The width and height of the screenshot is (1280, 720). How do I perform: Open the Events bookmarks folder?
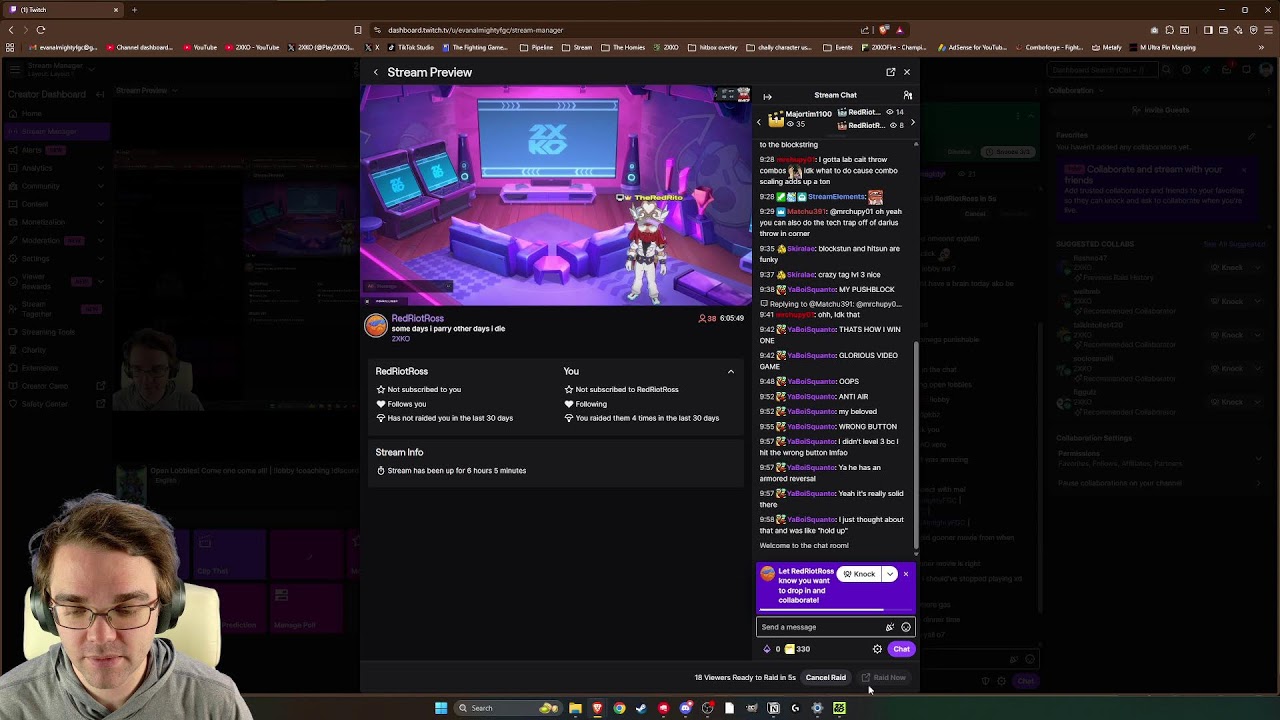coord(838,47)
